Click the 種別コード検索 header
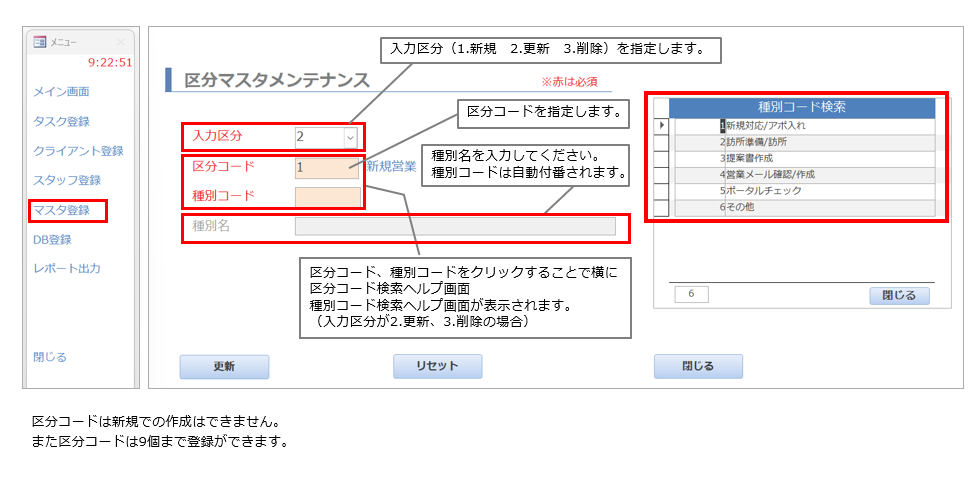Viewport: 978px width, 501px height. click(801, 107)
